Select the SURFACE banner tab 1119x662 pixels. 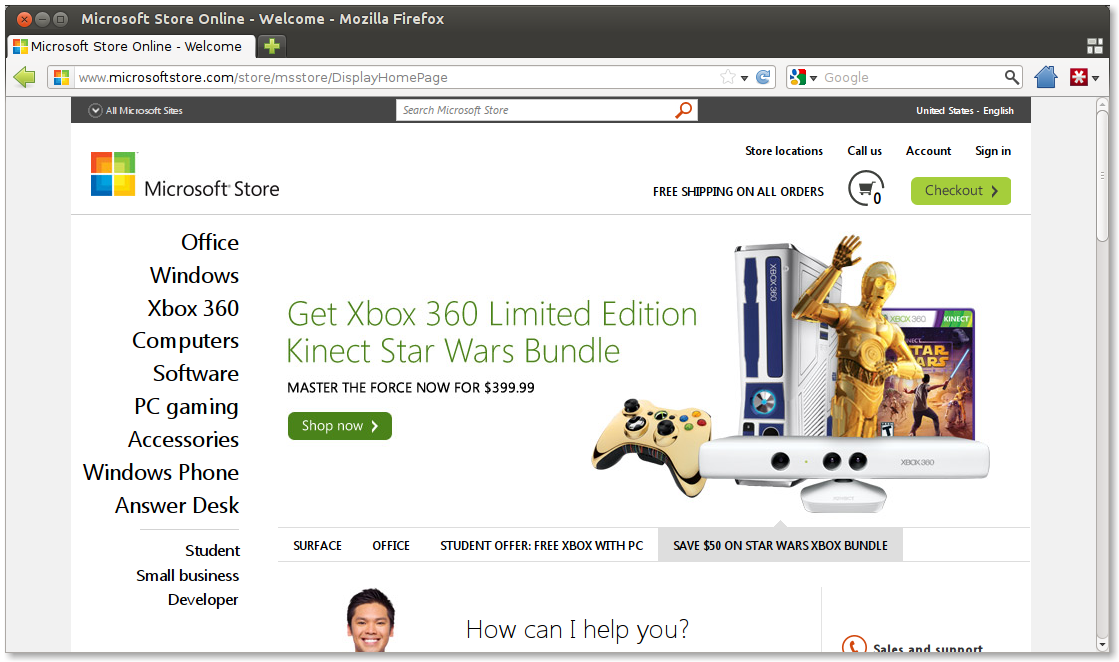[x=318, y=546]
